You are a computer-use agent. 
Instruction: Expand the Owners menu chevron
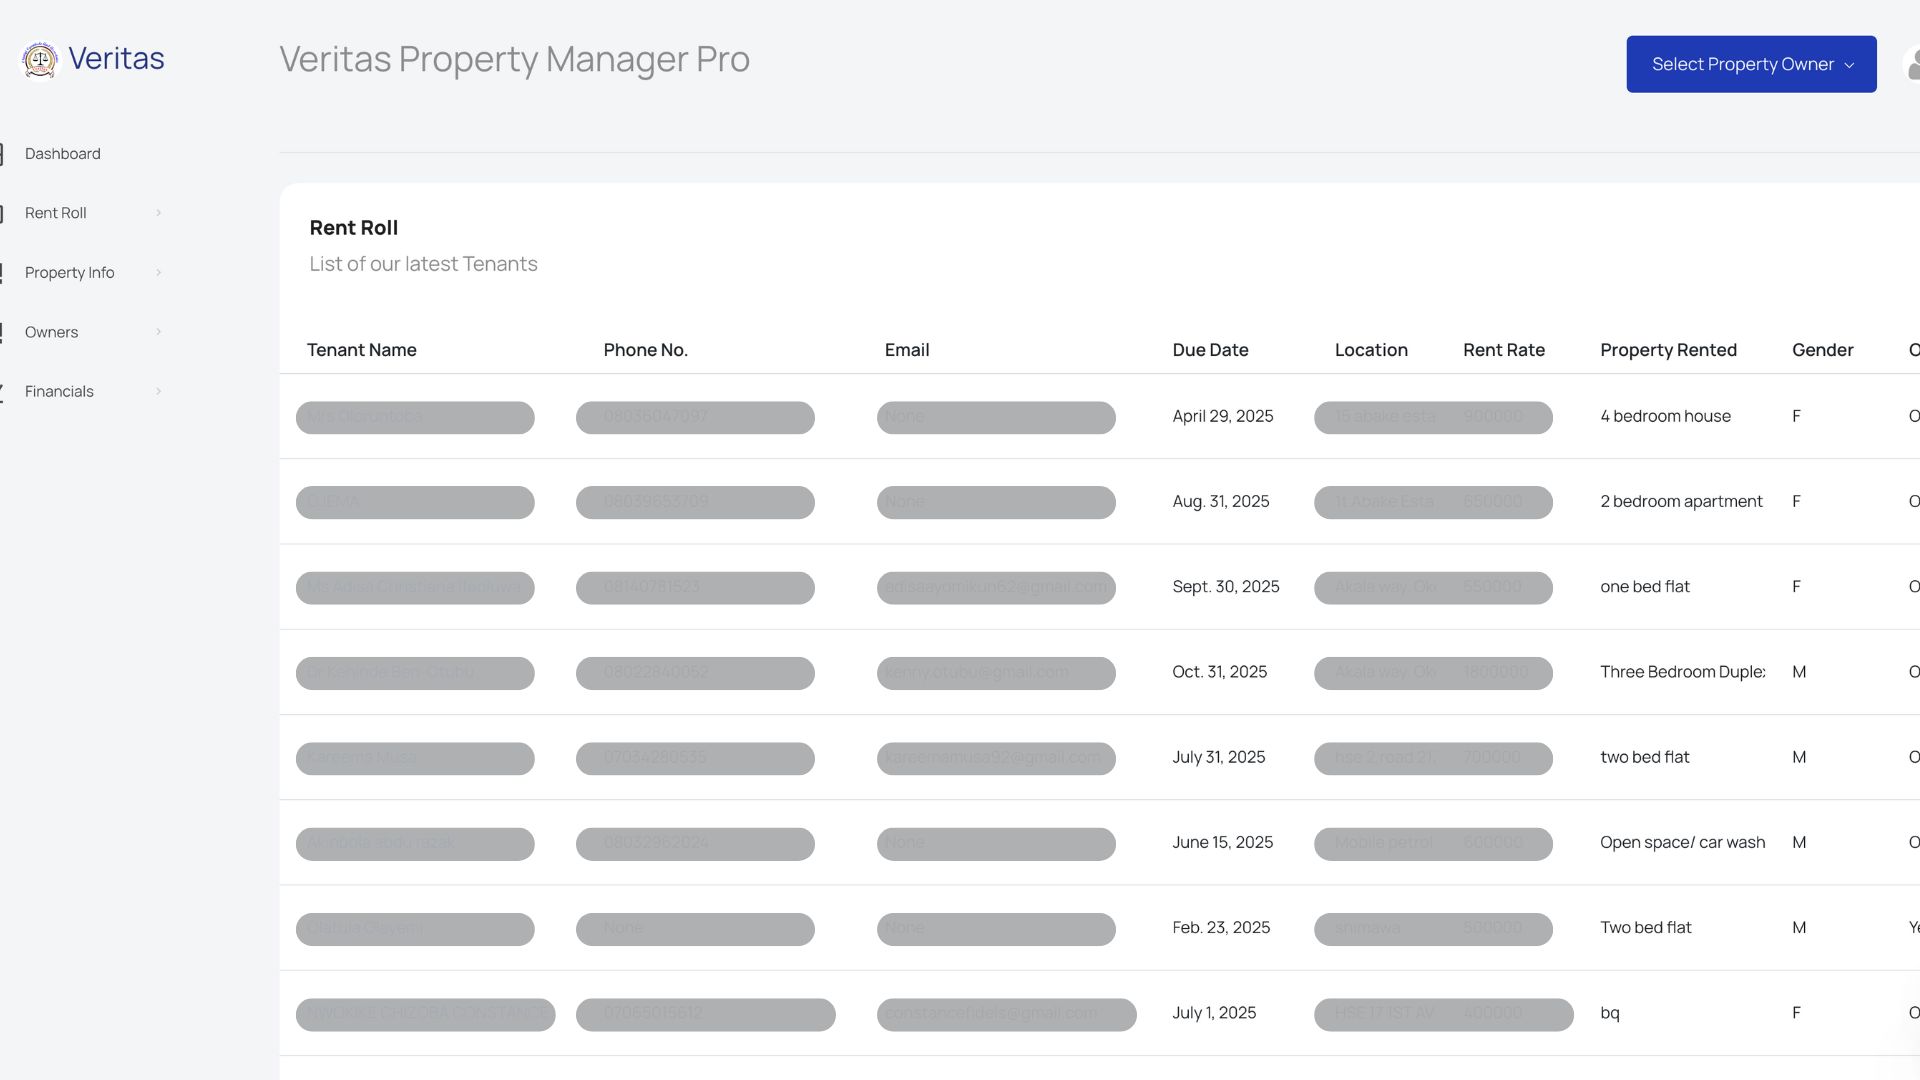[x=158, y=332]
